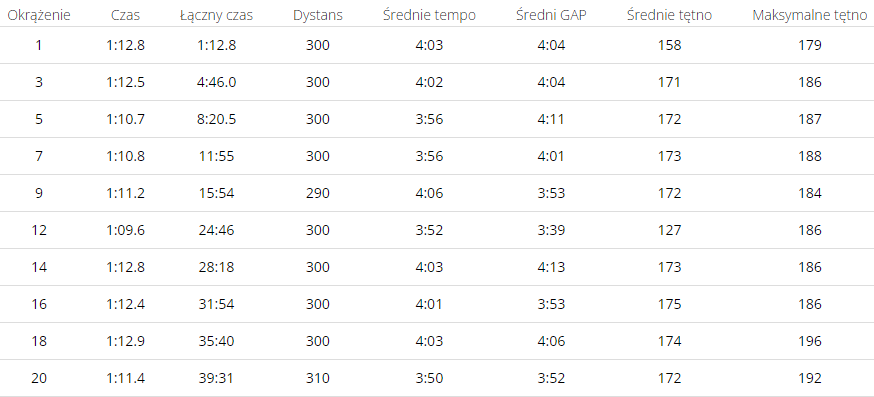Click the Okrążenie column header
Screen dimensions: 874x397
(x=39, y=16)
